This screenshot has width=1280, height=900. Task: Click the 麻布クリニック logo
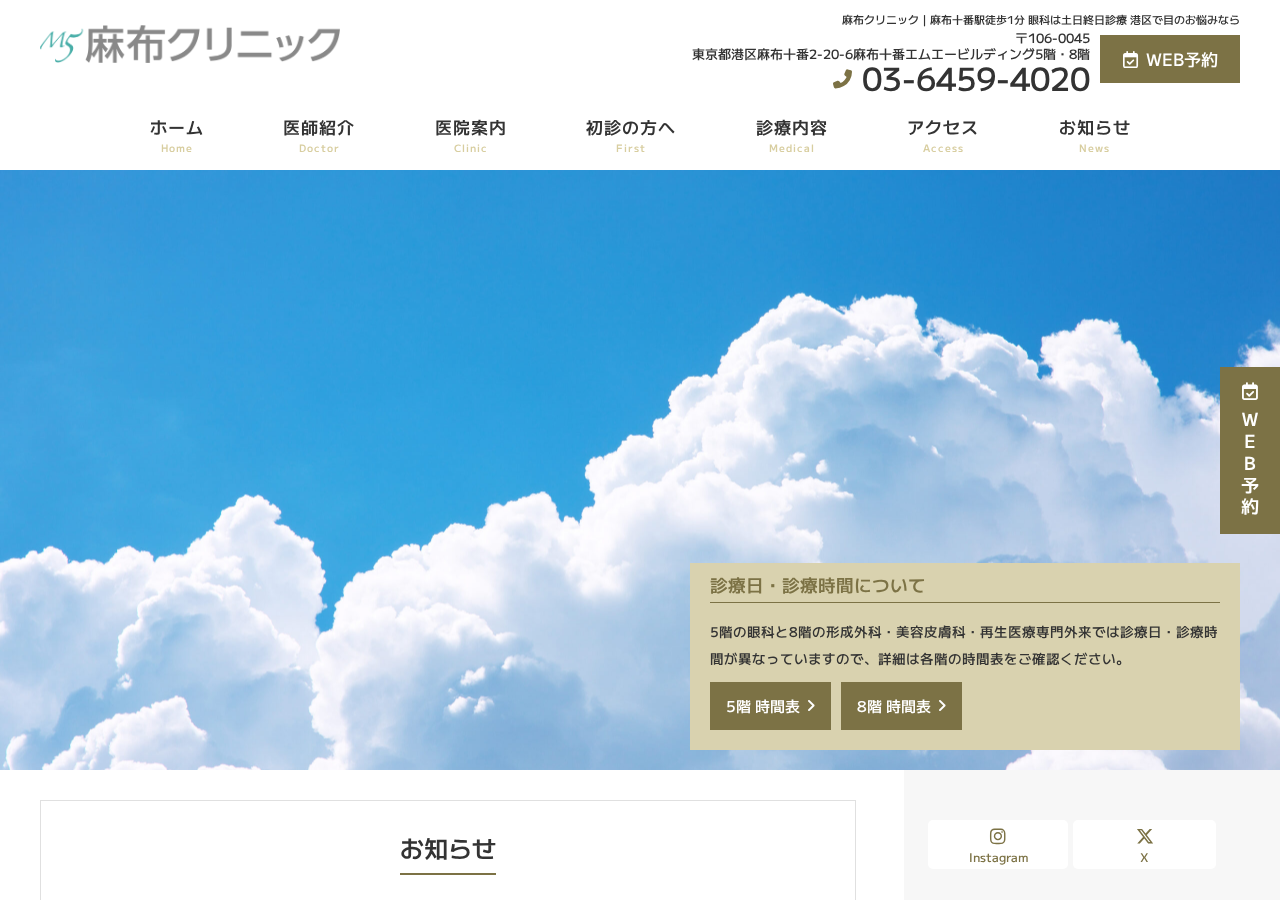coord(190,45)
